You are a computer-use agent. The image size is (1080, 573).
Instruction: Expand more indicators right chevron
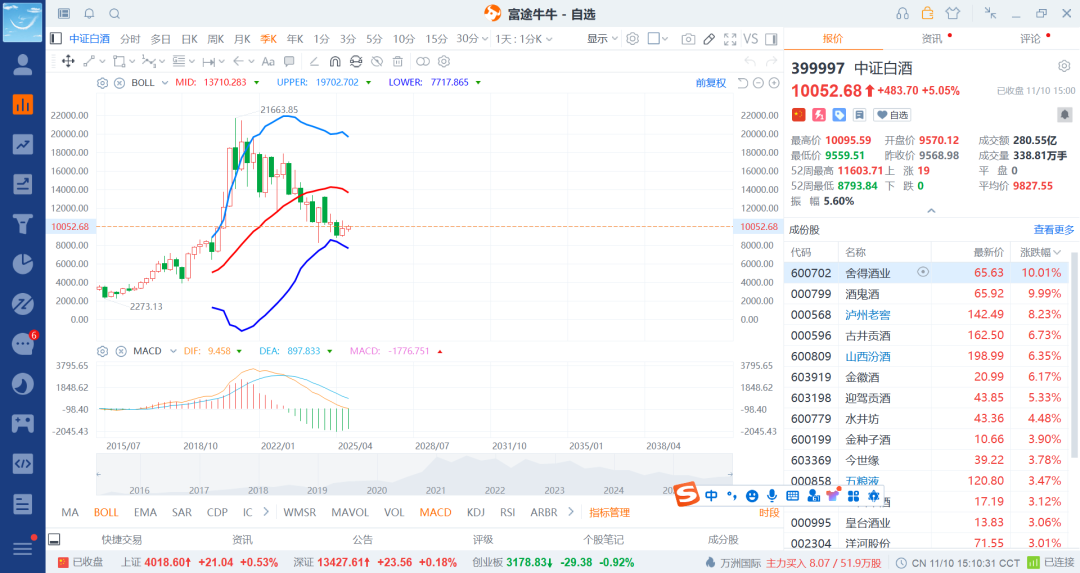tap(571, 512)
